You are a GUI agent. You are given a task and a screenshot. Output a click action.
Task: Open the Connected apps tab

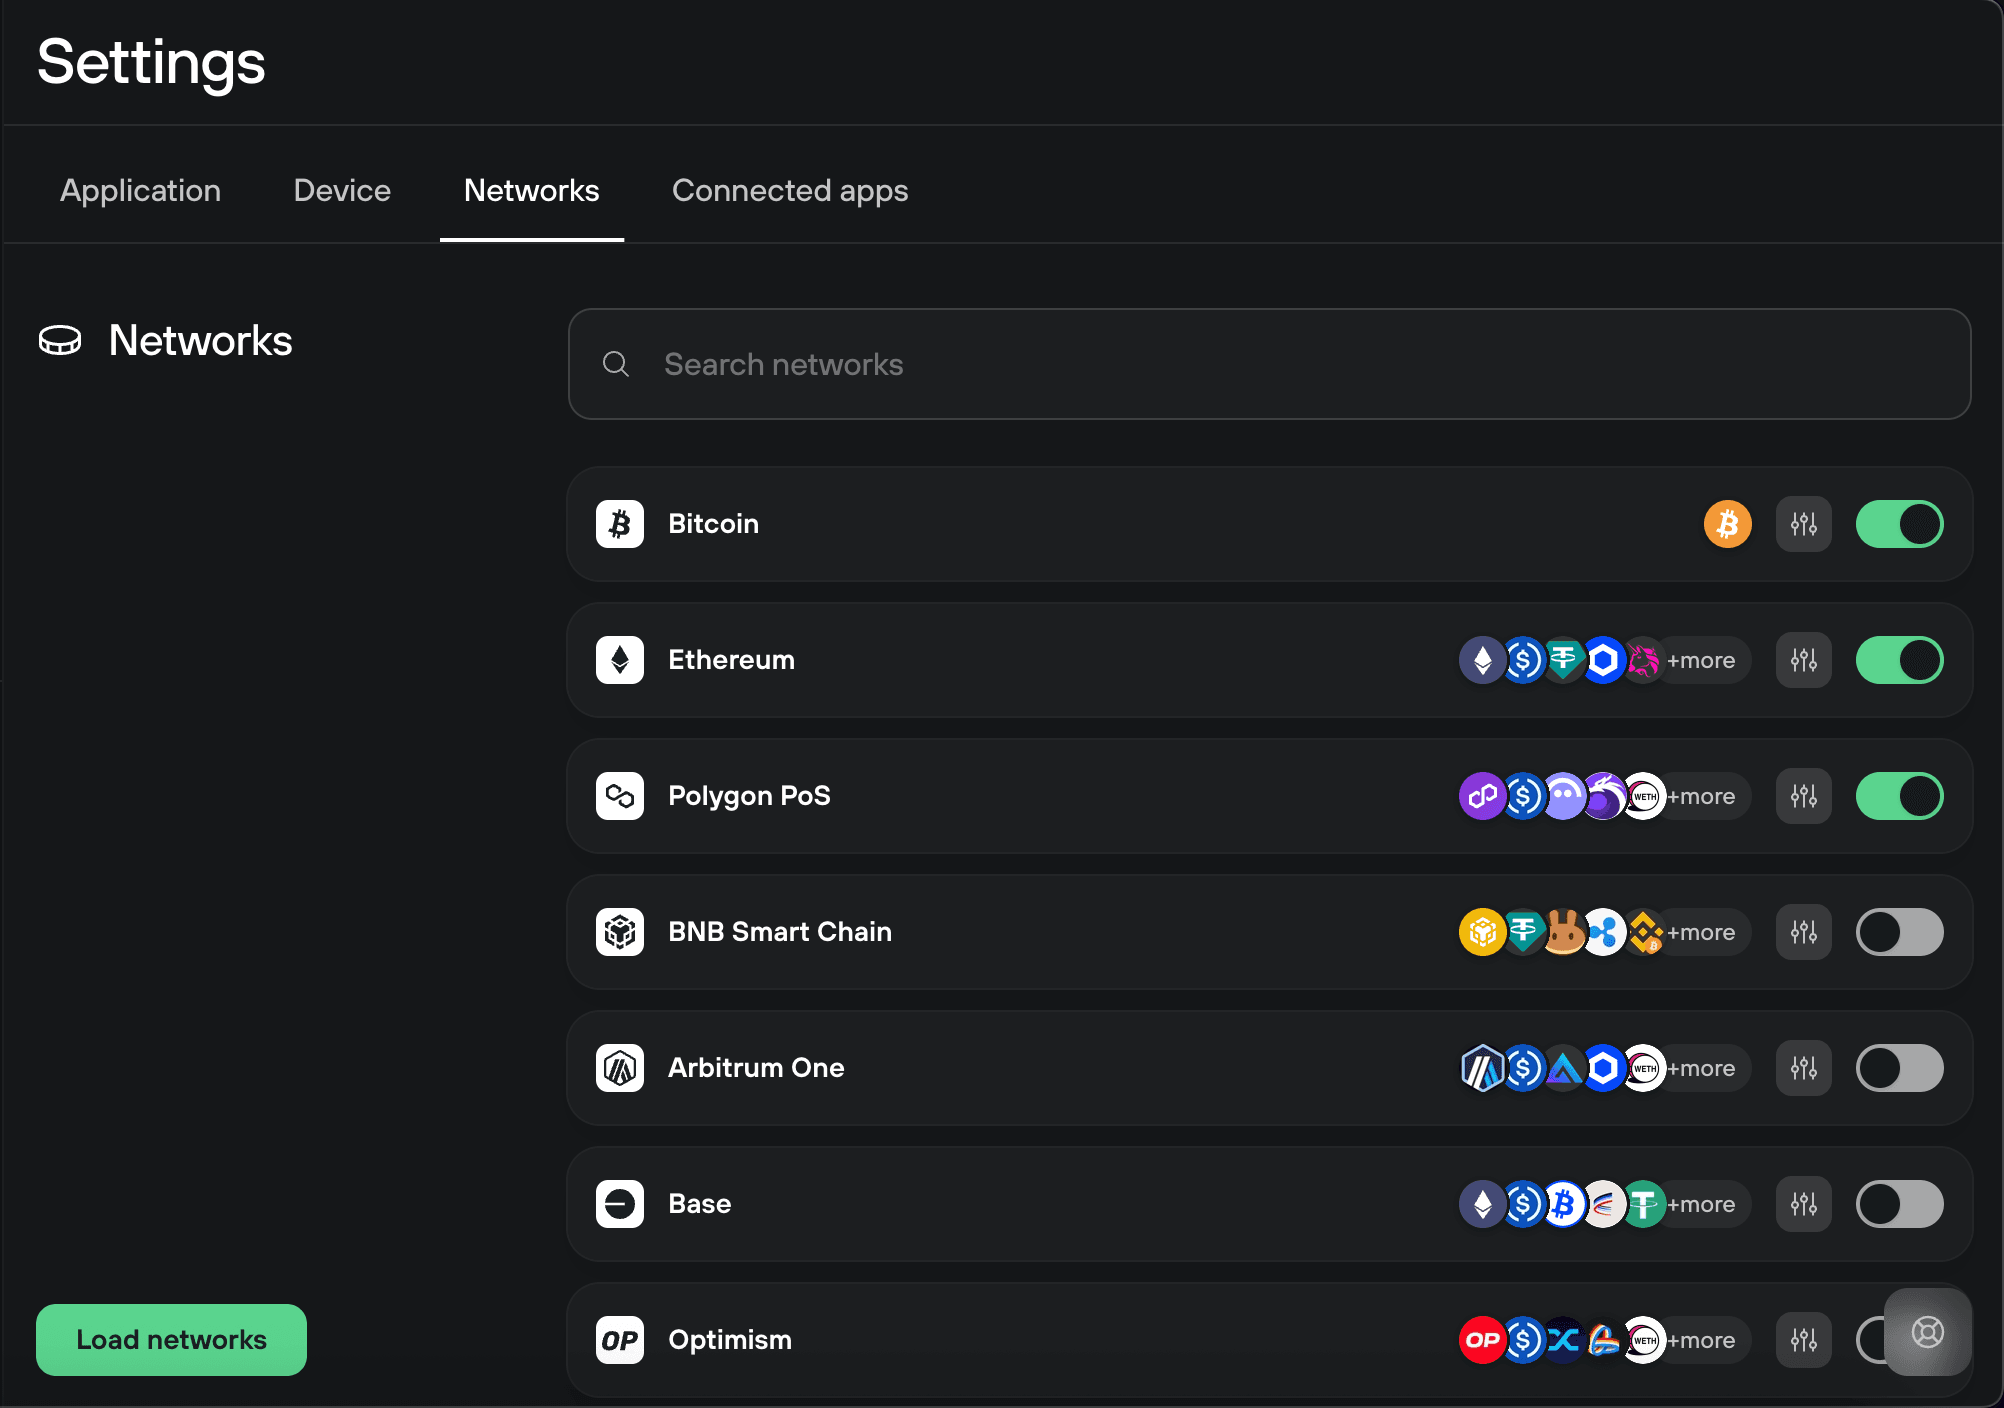(x=790, y=190)
